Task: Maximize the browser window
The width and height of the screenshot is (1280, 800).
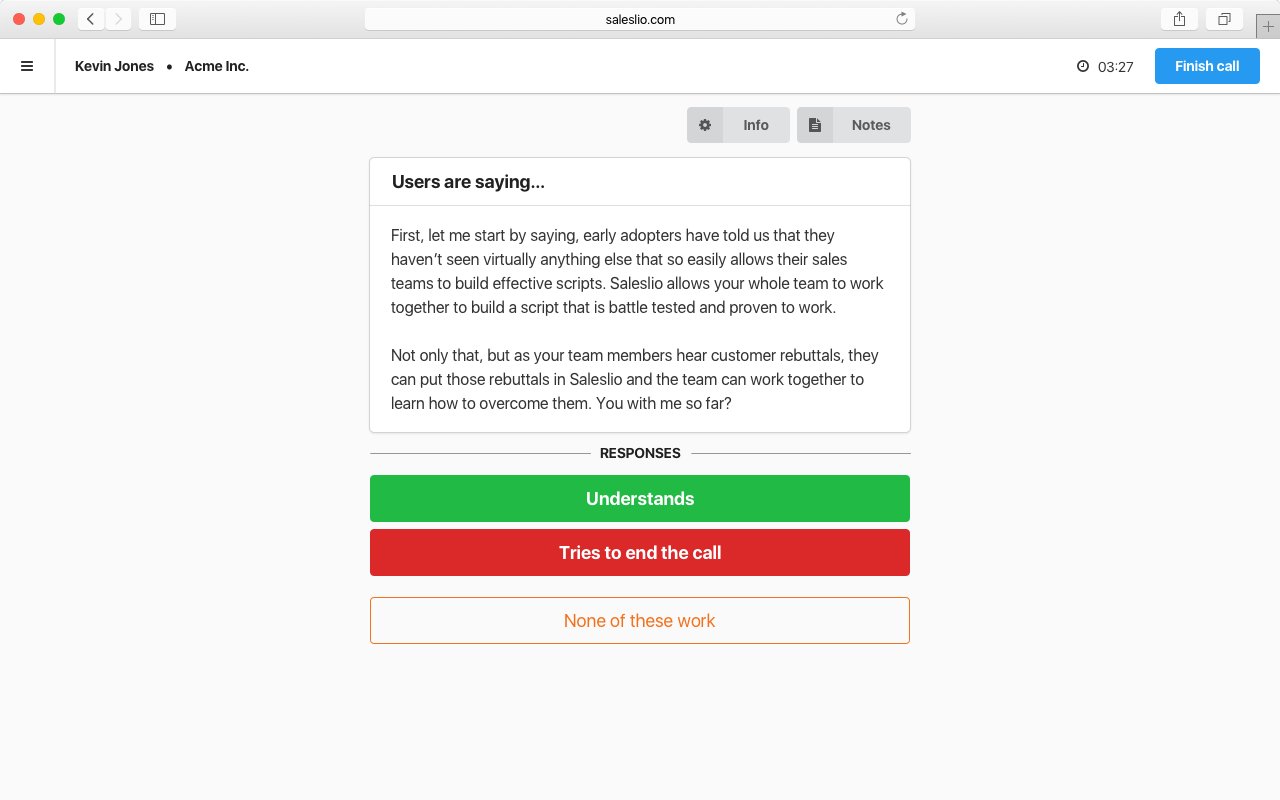Action: [59, 19]
